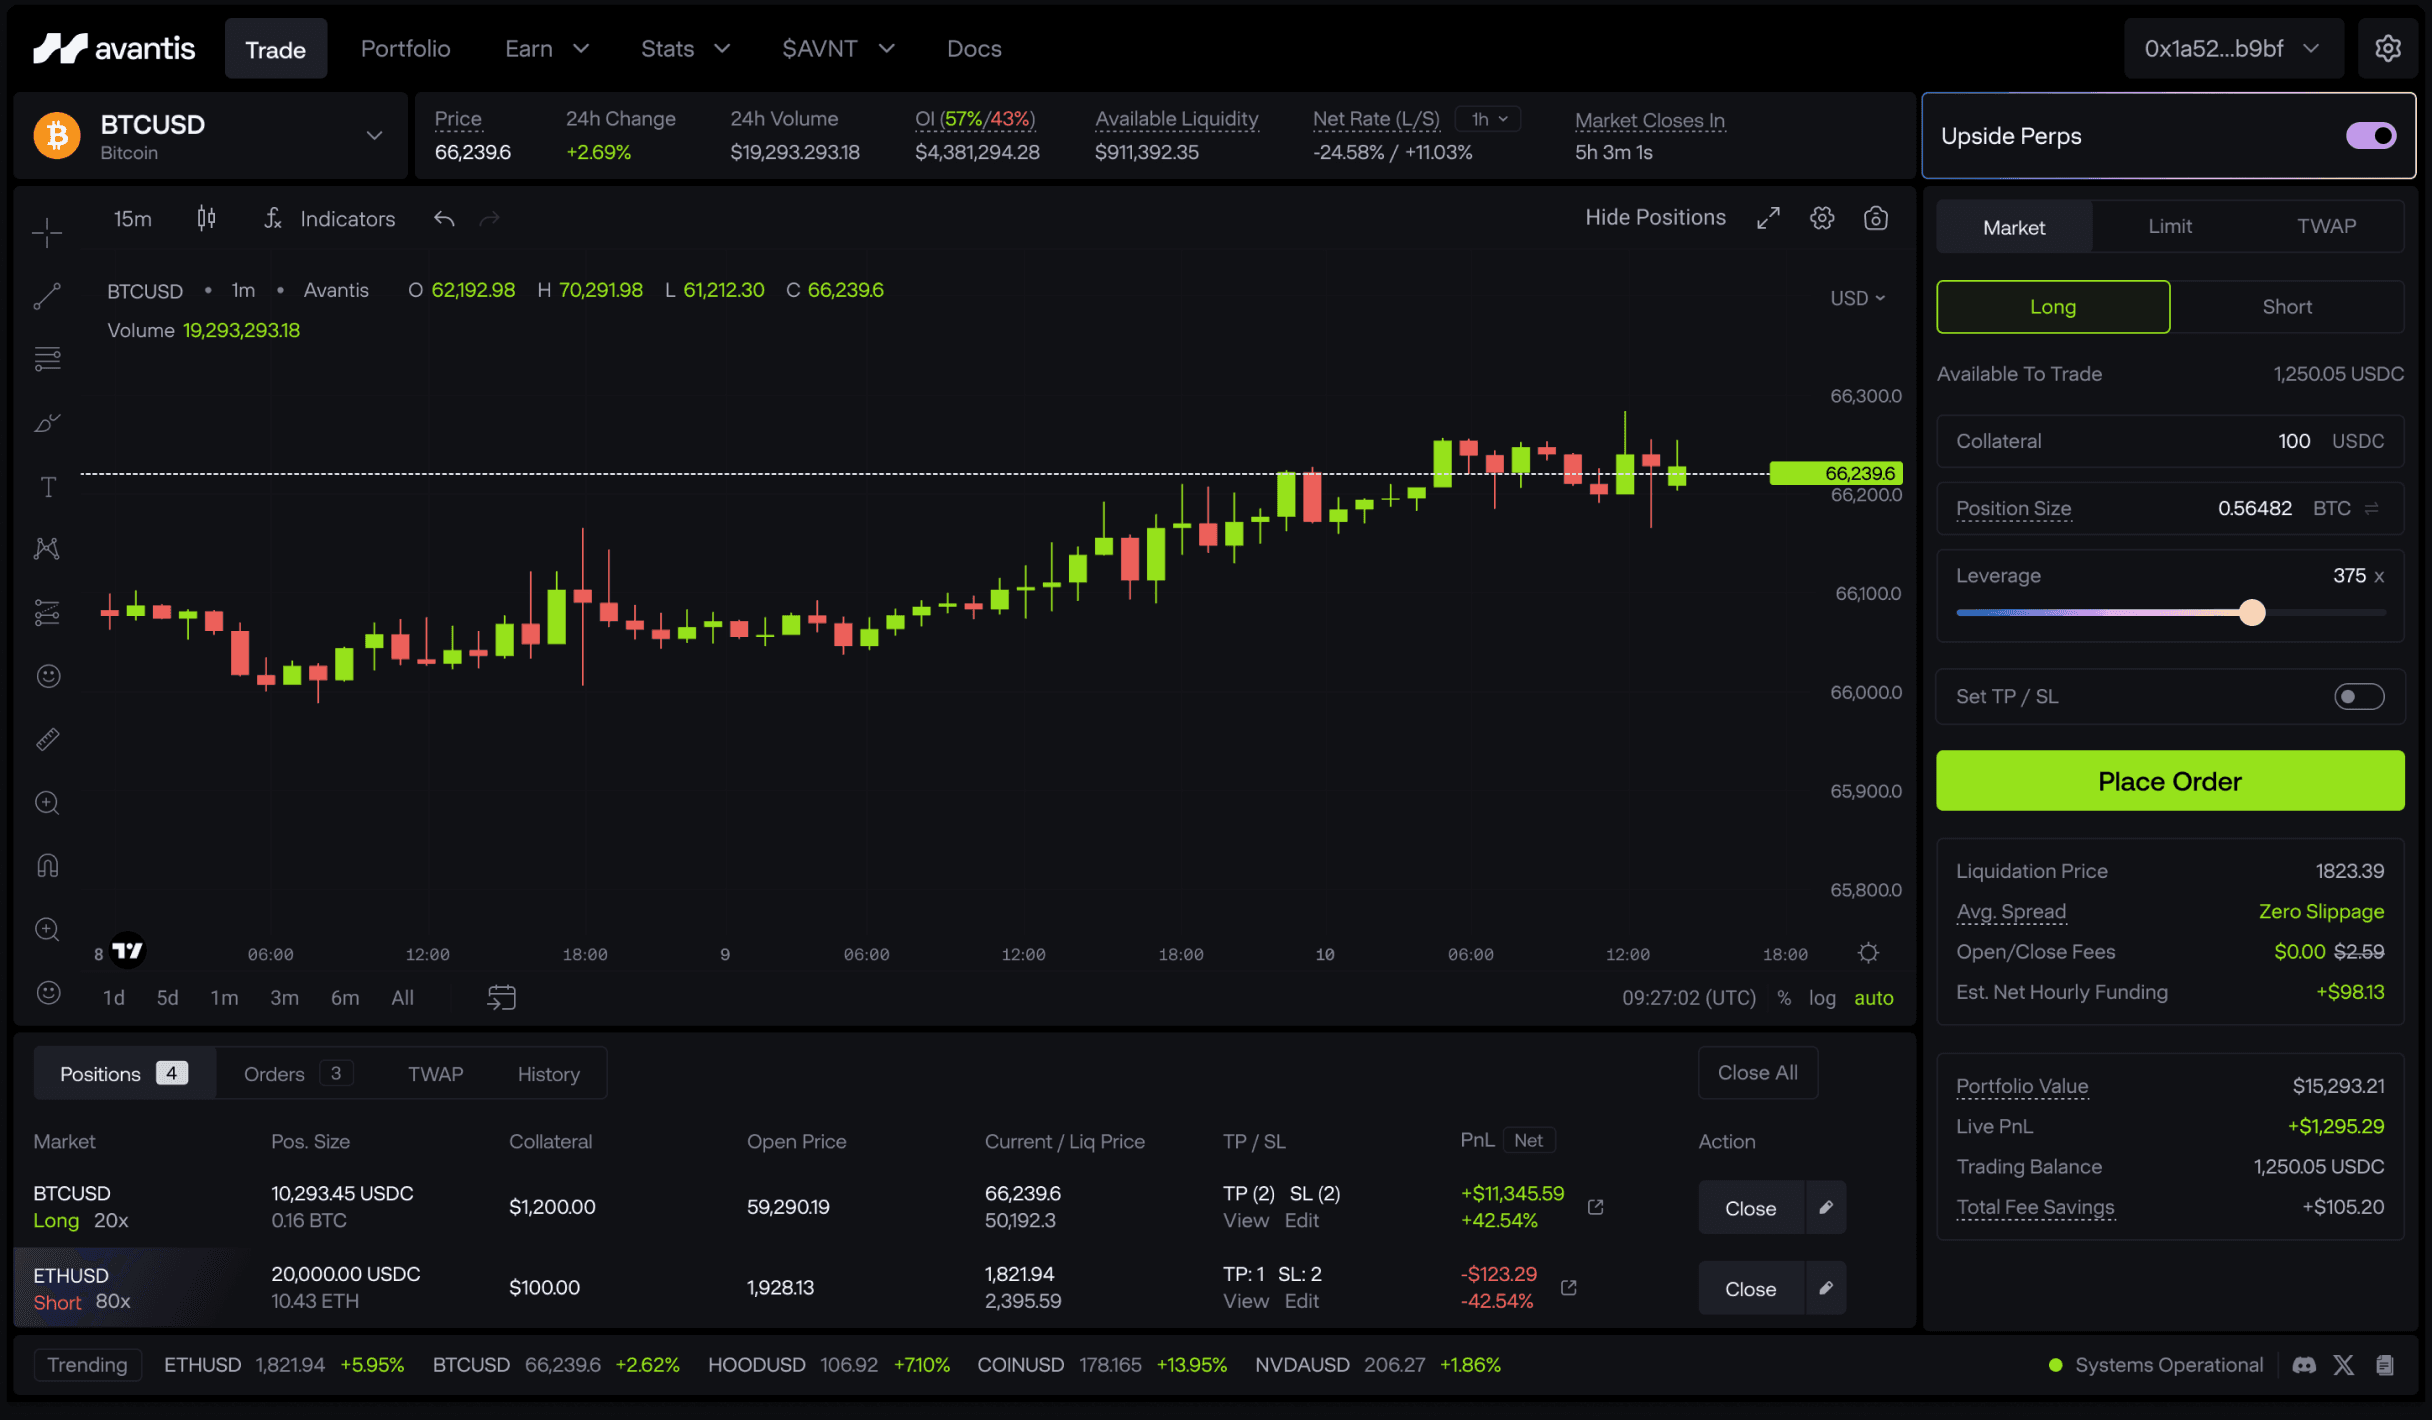Image resolution: width=2432 pixels, height=1420 pixels.
Task: Expand the Earn menu dropdown
Action: 547,48
